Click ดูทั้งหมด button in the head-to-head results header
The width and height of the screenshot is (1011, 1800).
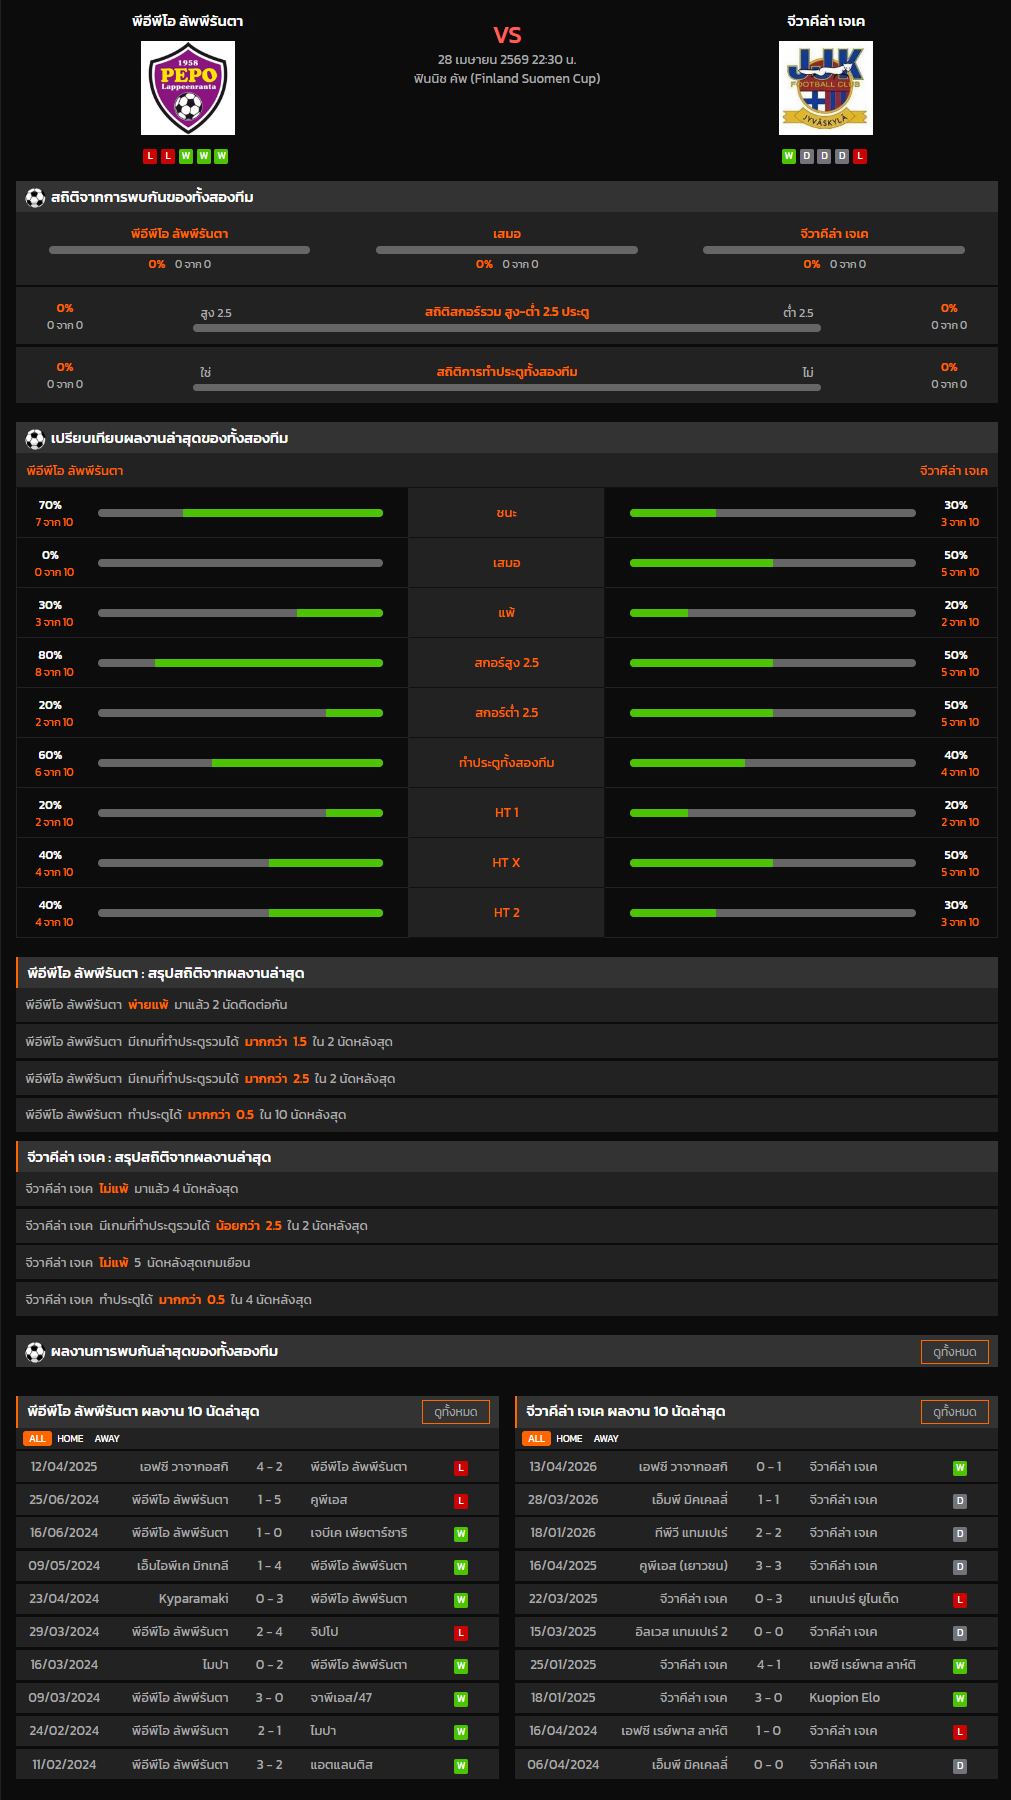tap(954, 1352)
